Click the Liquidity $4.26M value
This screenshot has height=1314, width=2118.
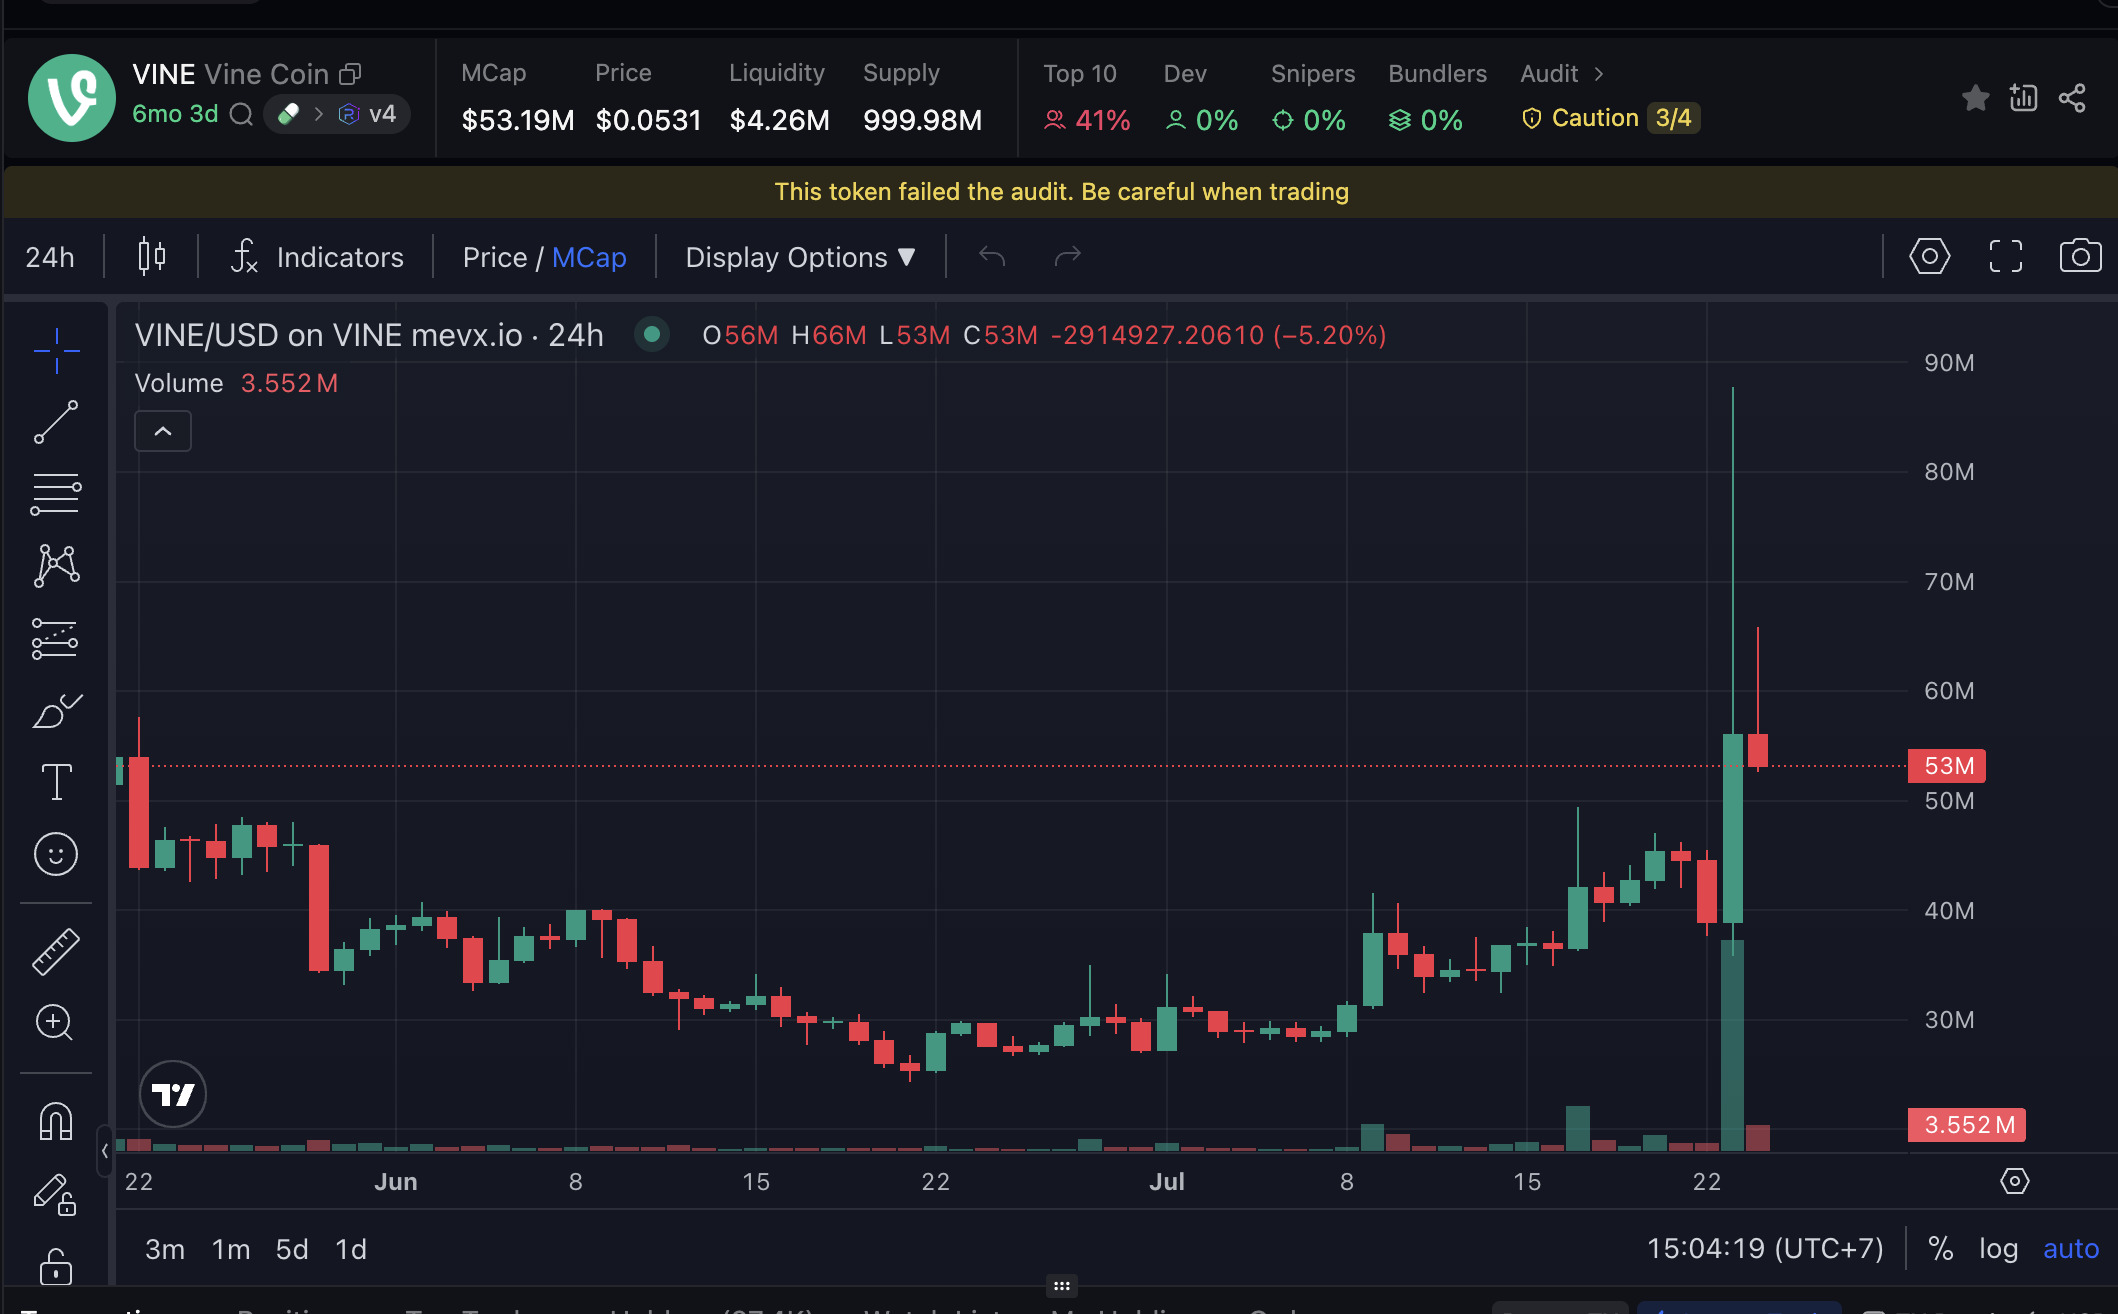point(779,120)
